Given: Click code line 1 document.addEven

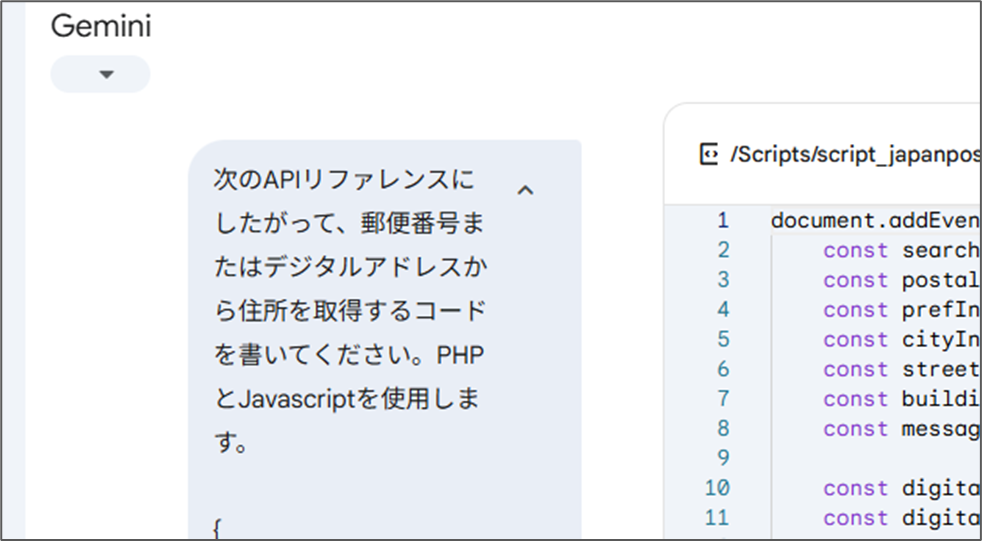Looking at the screenshot, I should 875,220.
